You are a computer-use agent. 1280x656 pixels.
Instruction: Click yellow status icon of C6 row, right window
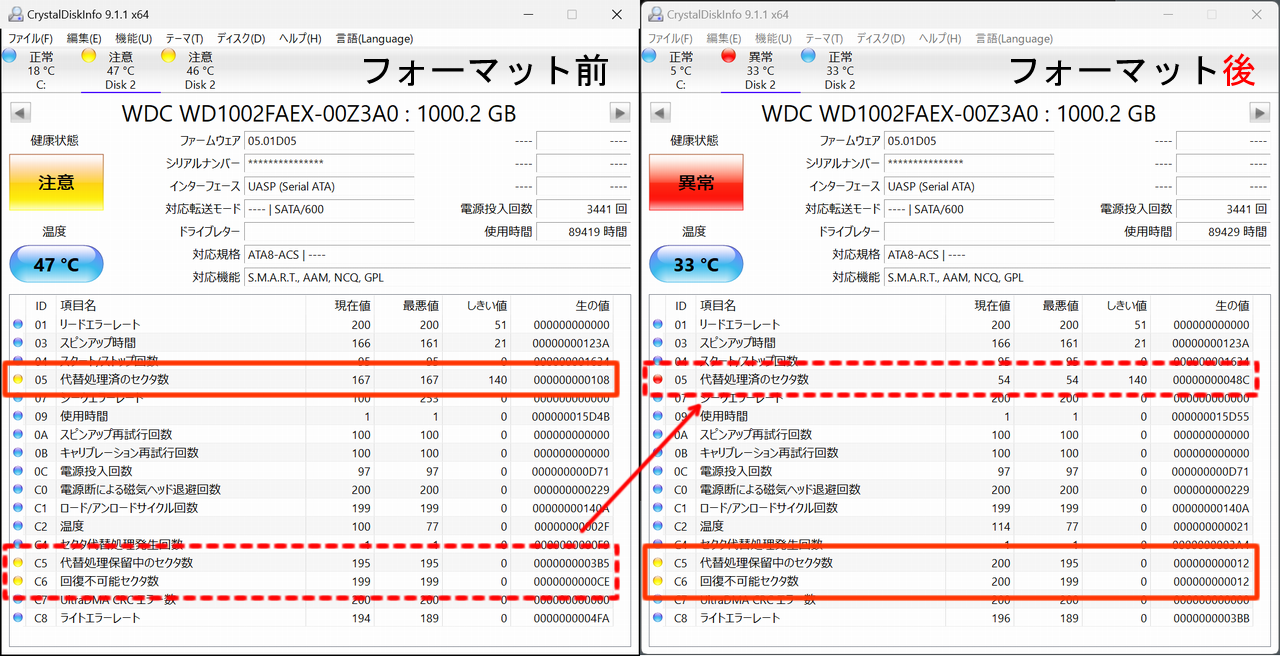click(x=657, y=581)
